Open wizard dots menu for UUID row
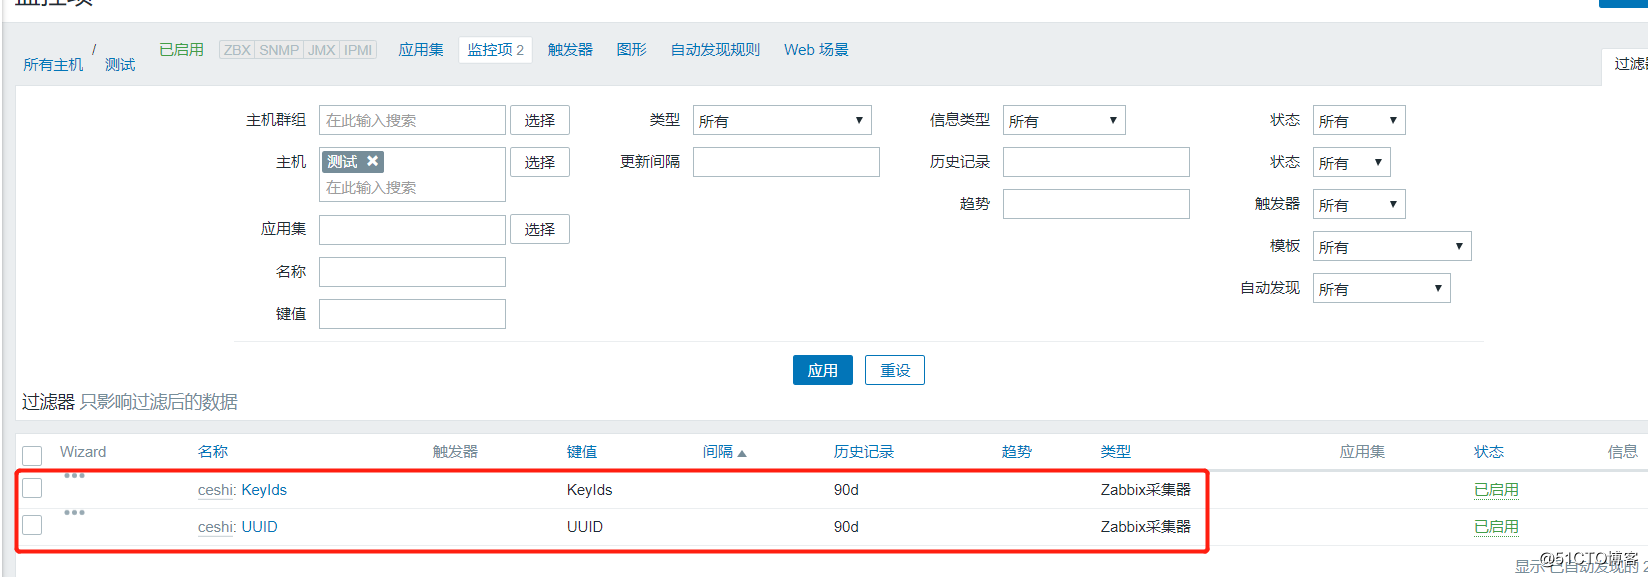Viewport: 1648px width, 577px height. (x=74, y=513)
